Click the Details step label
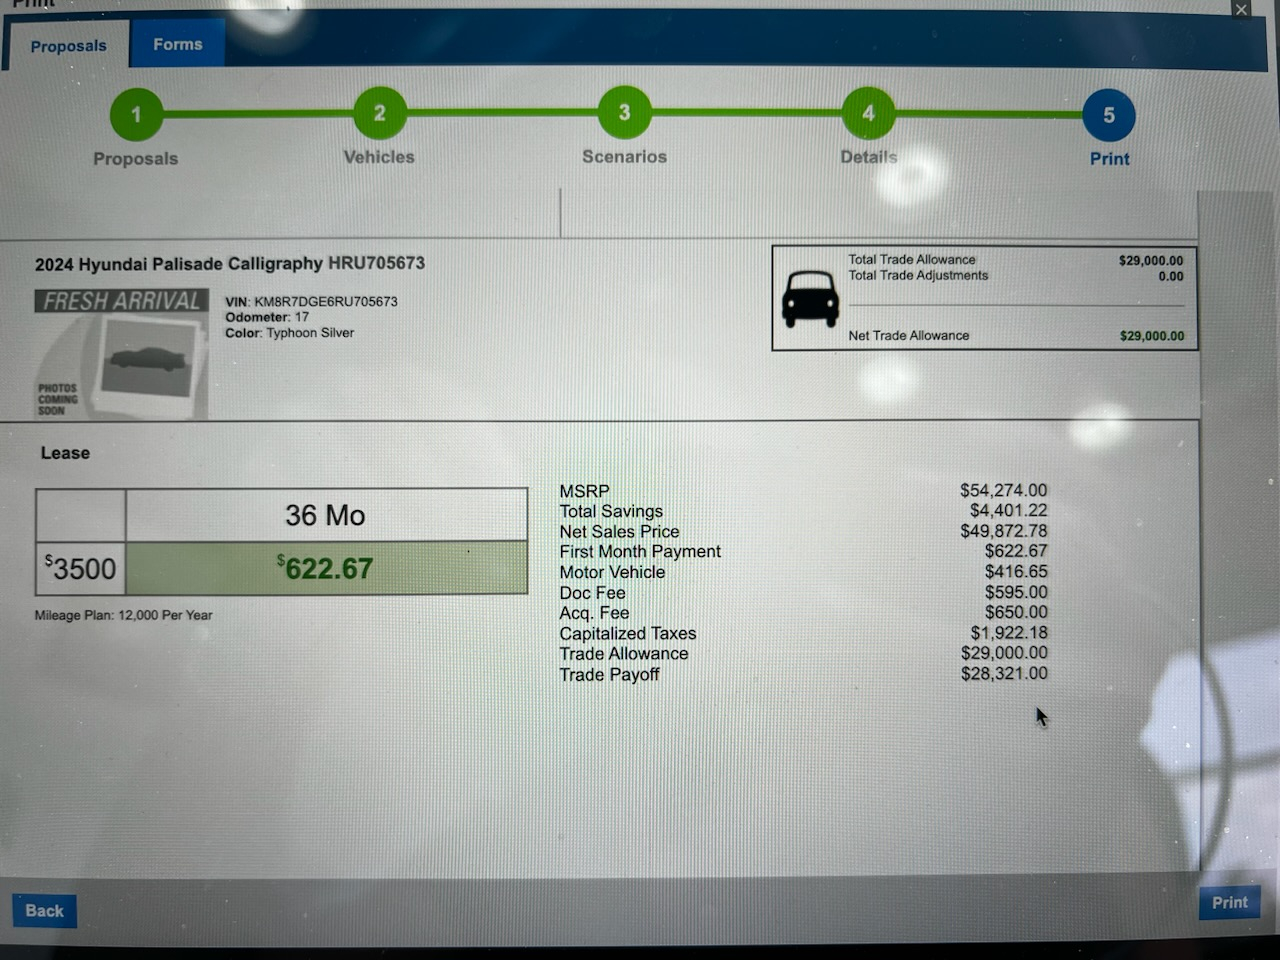Viewport: 1280px width, 960px height. 869,157
